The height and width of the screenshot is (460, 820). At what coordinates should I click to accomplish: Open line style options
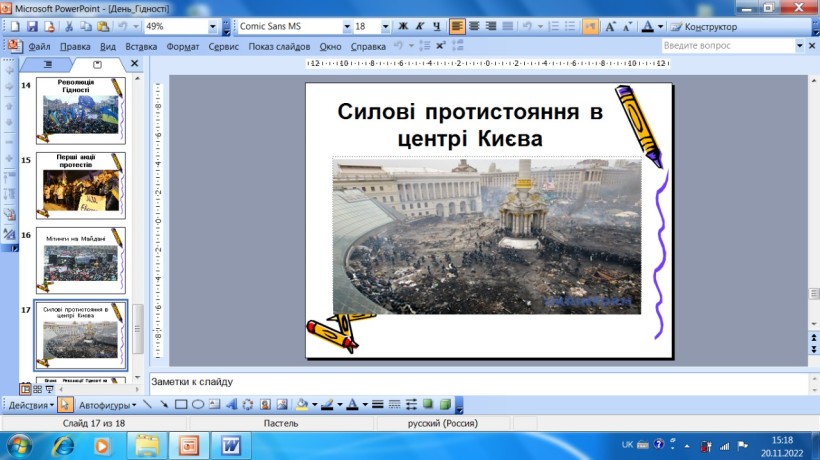coord(378,405)
